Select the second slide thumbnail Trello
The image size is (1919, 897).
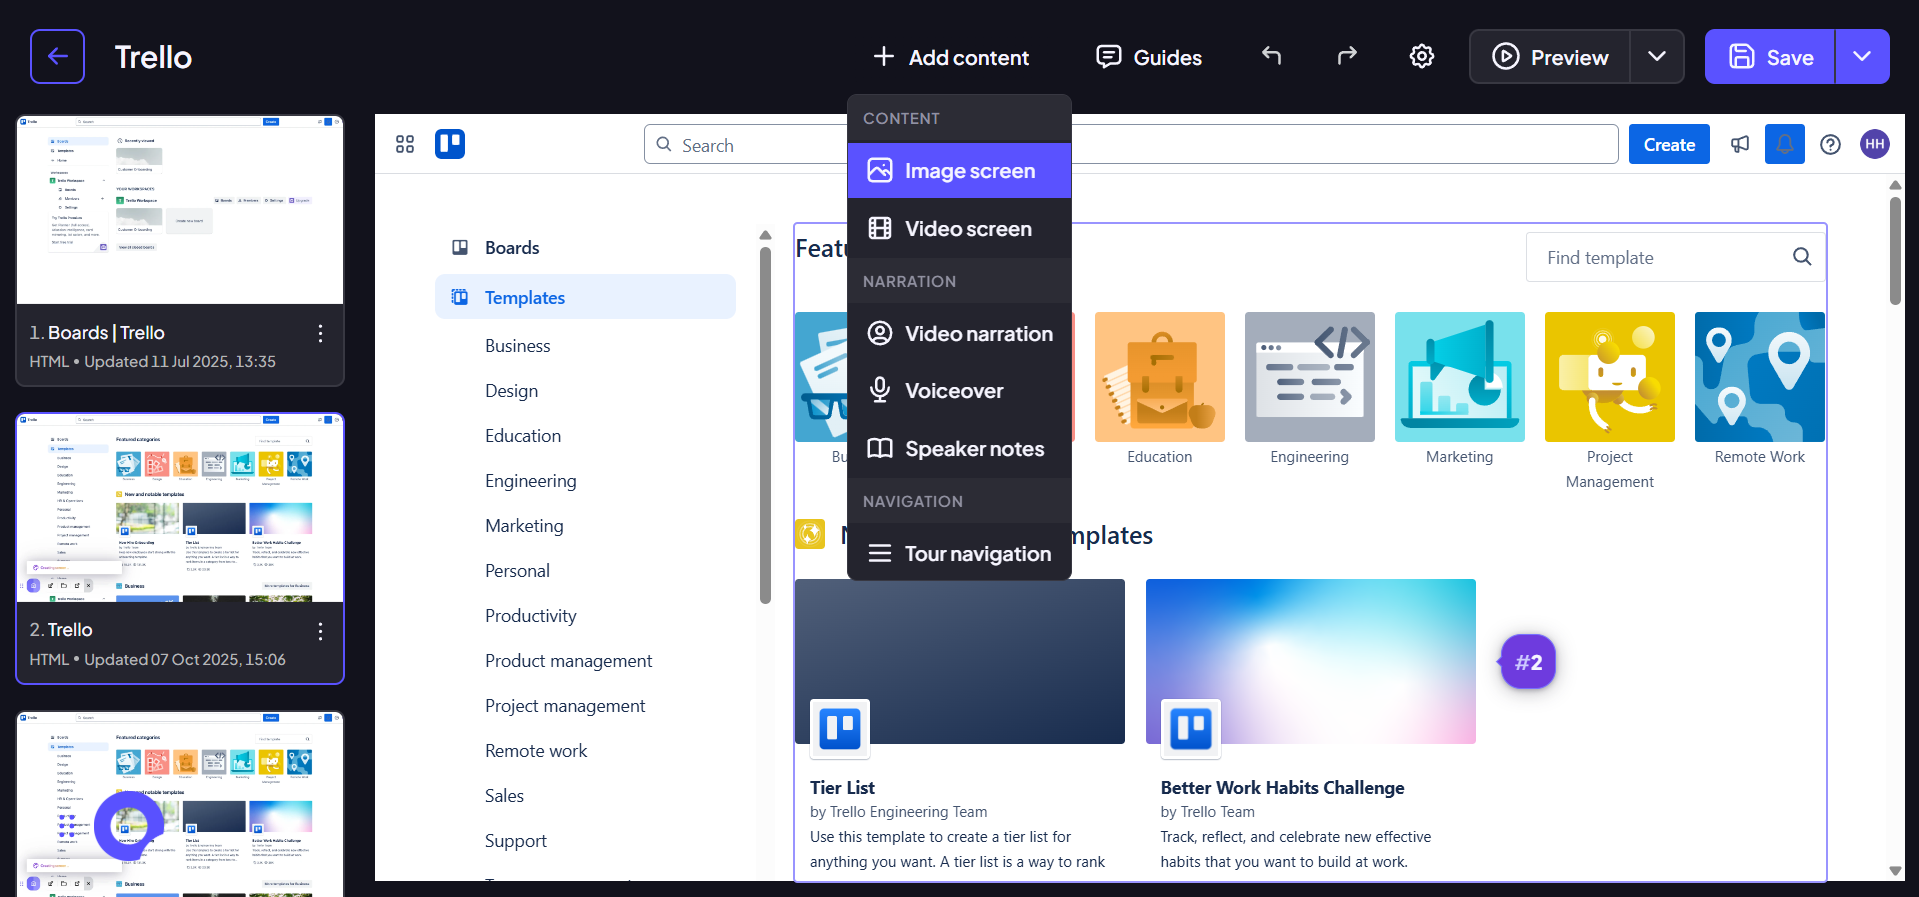(x=180, y=508)
